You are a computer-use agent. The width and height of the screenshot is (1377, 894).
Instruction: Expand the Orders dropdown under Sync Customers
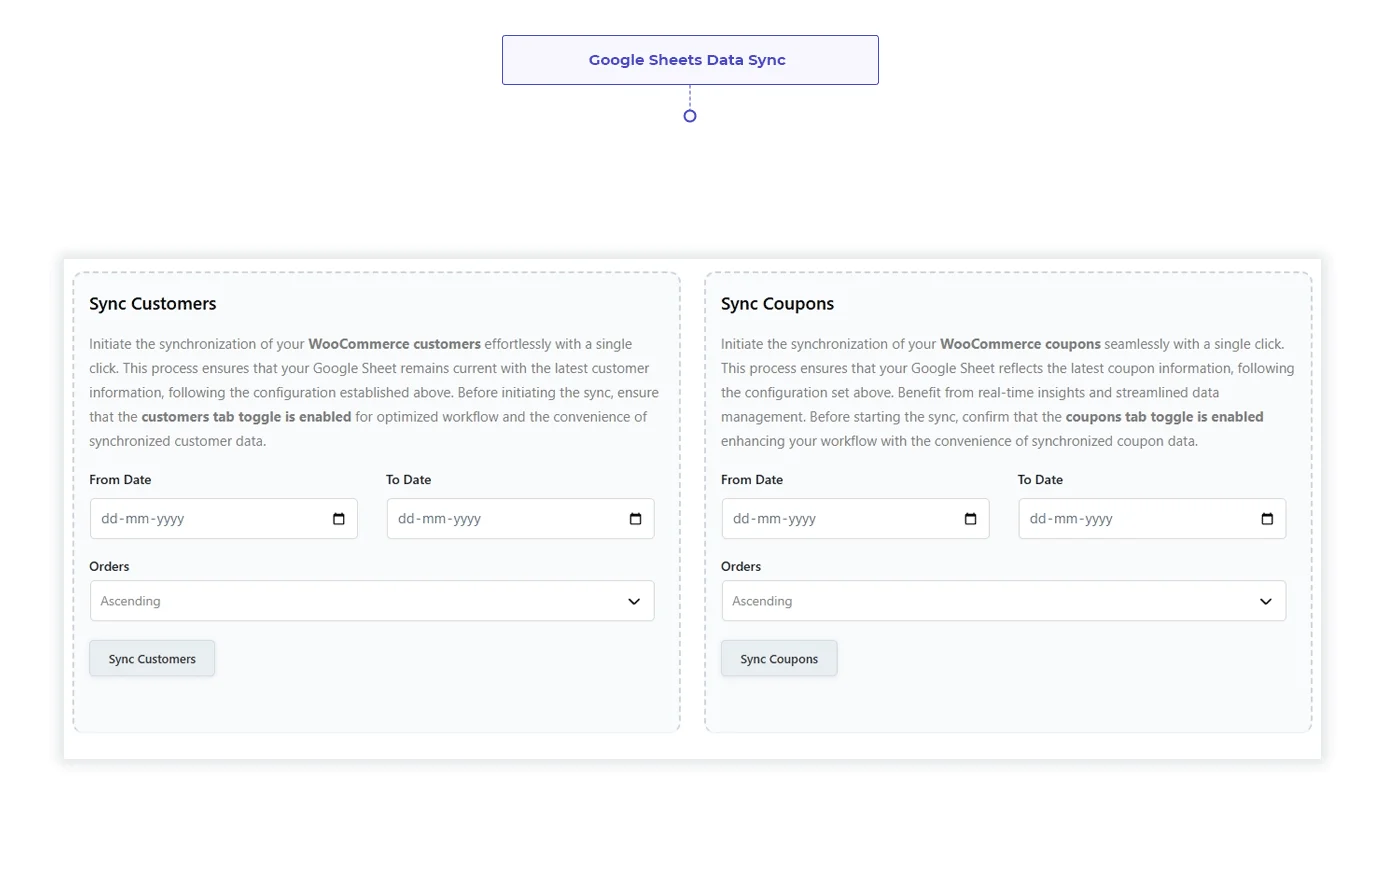[372, 601]
